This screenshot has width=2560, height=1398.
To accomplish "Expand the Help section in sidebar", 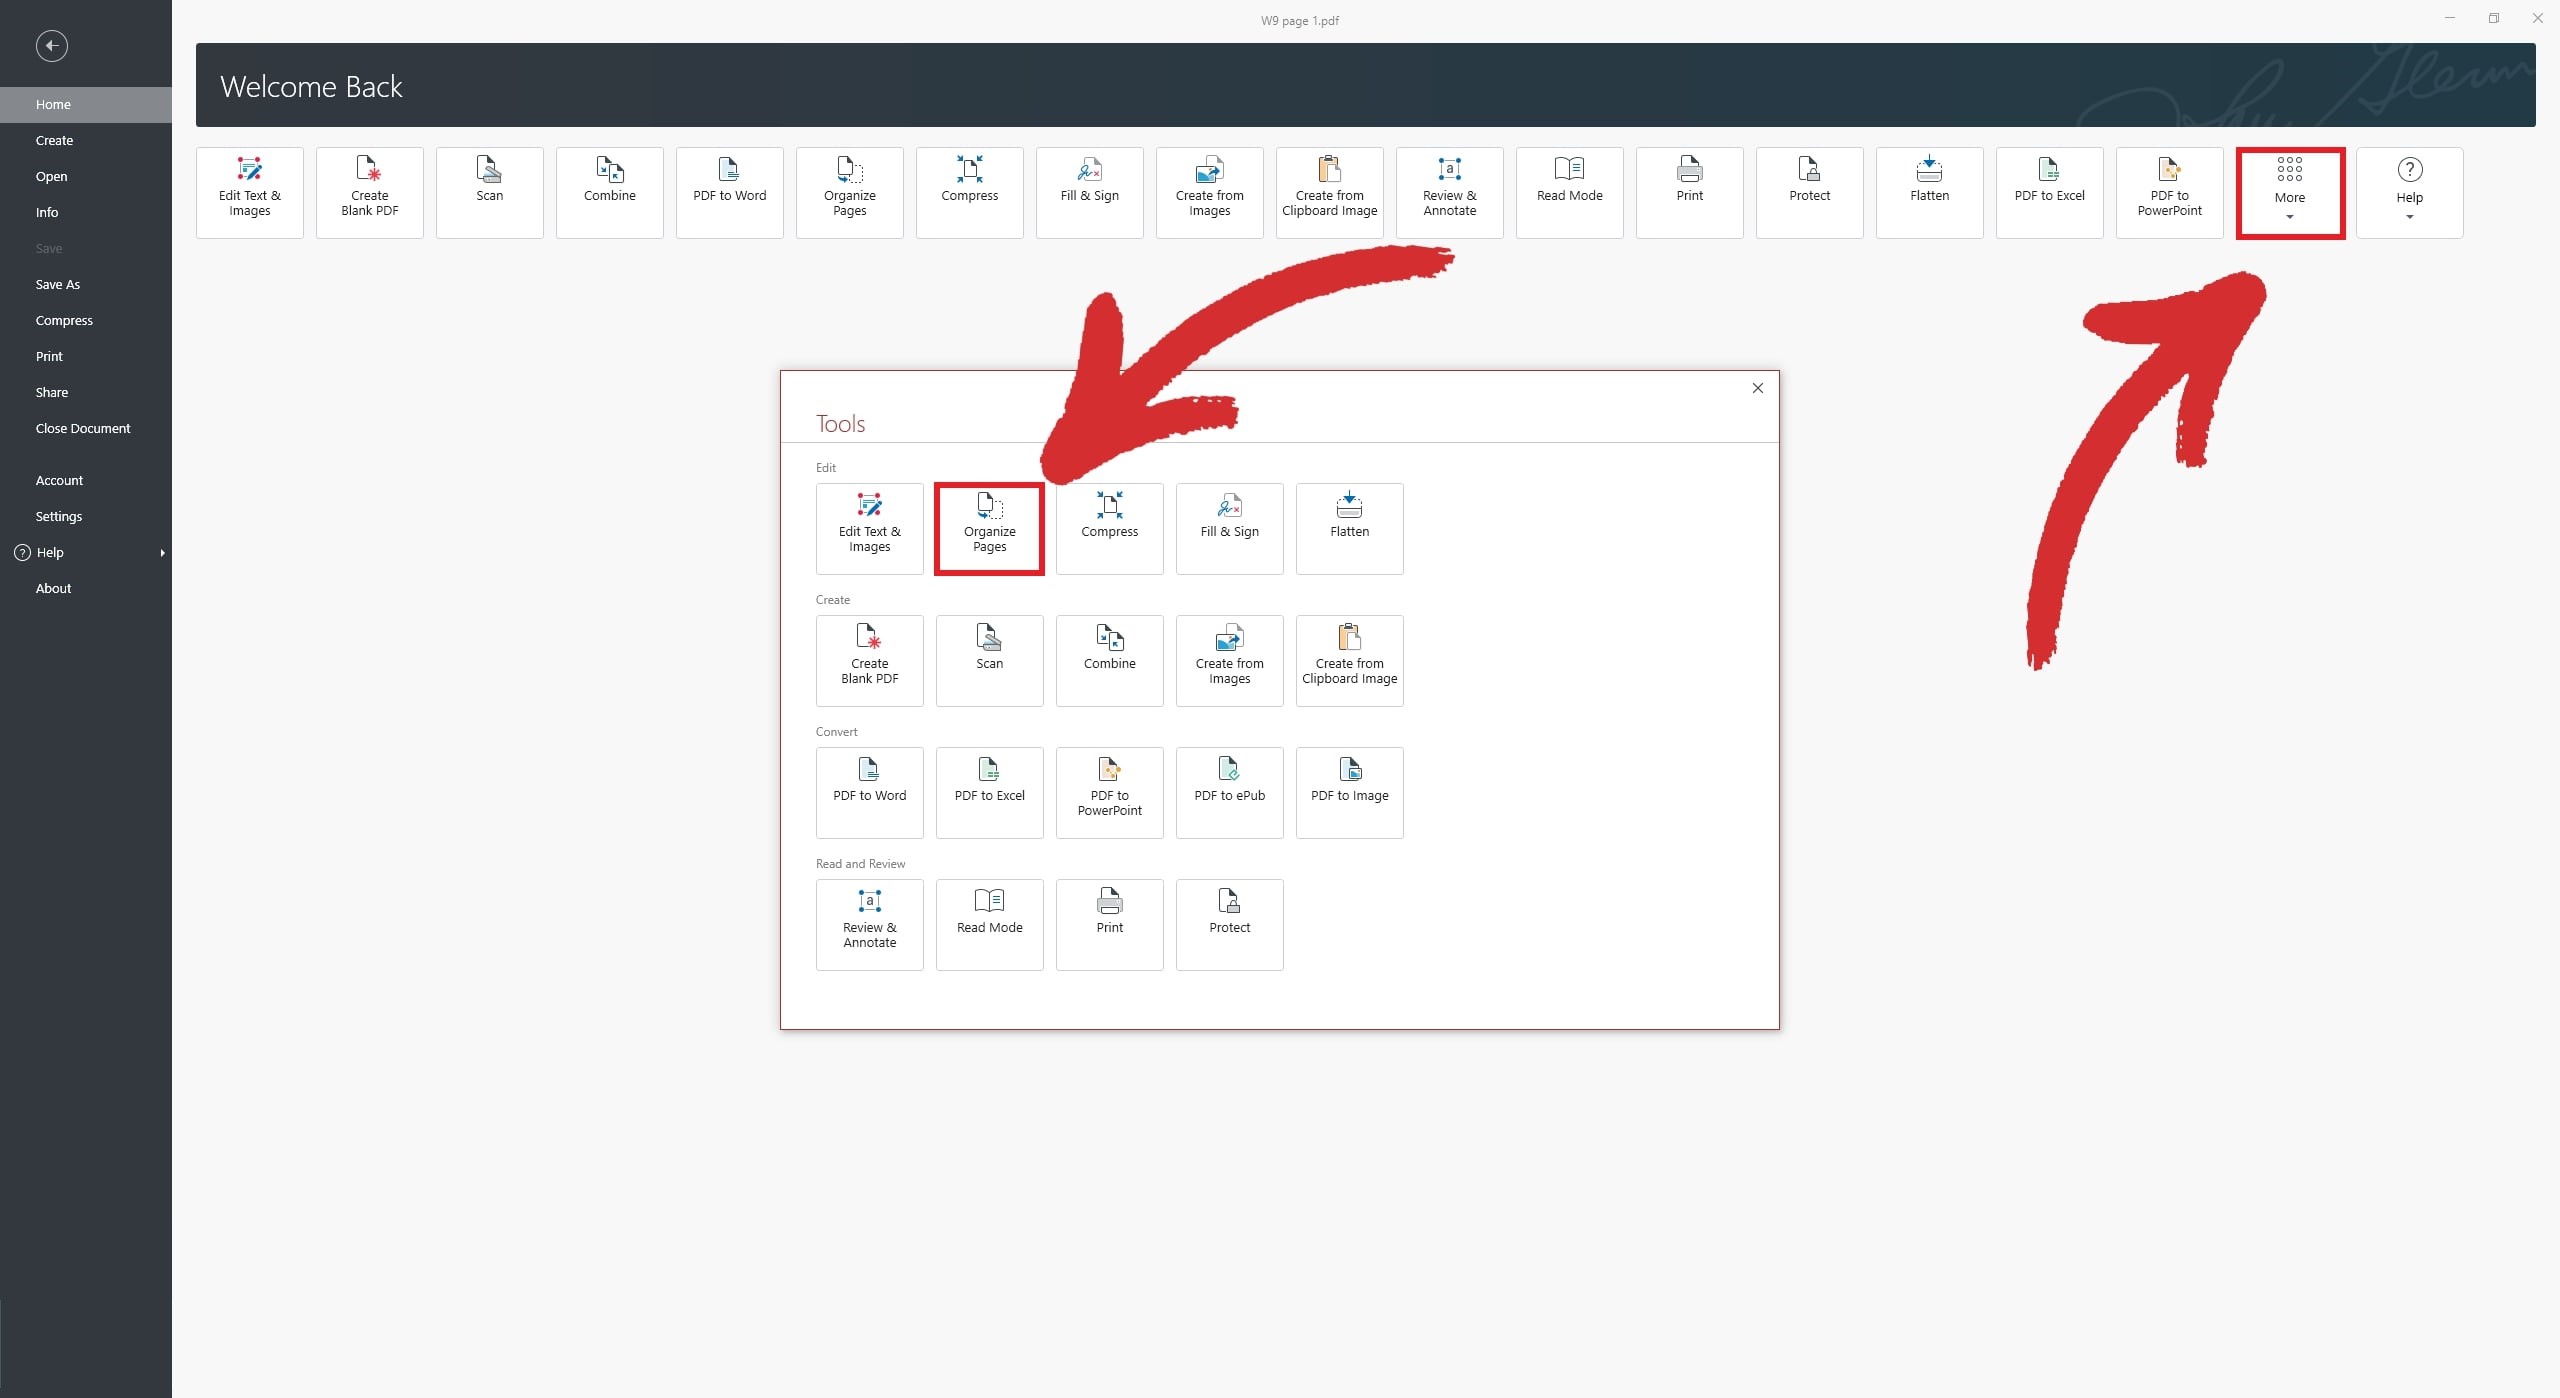I will (162, 551).
